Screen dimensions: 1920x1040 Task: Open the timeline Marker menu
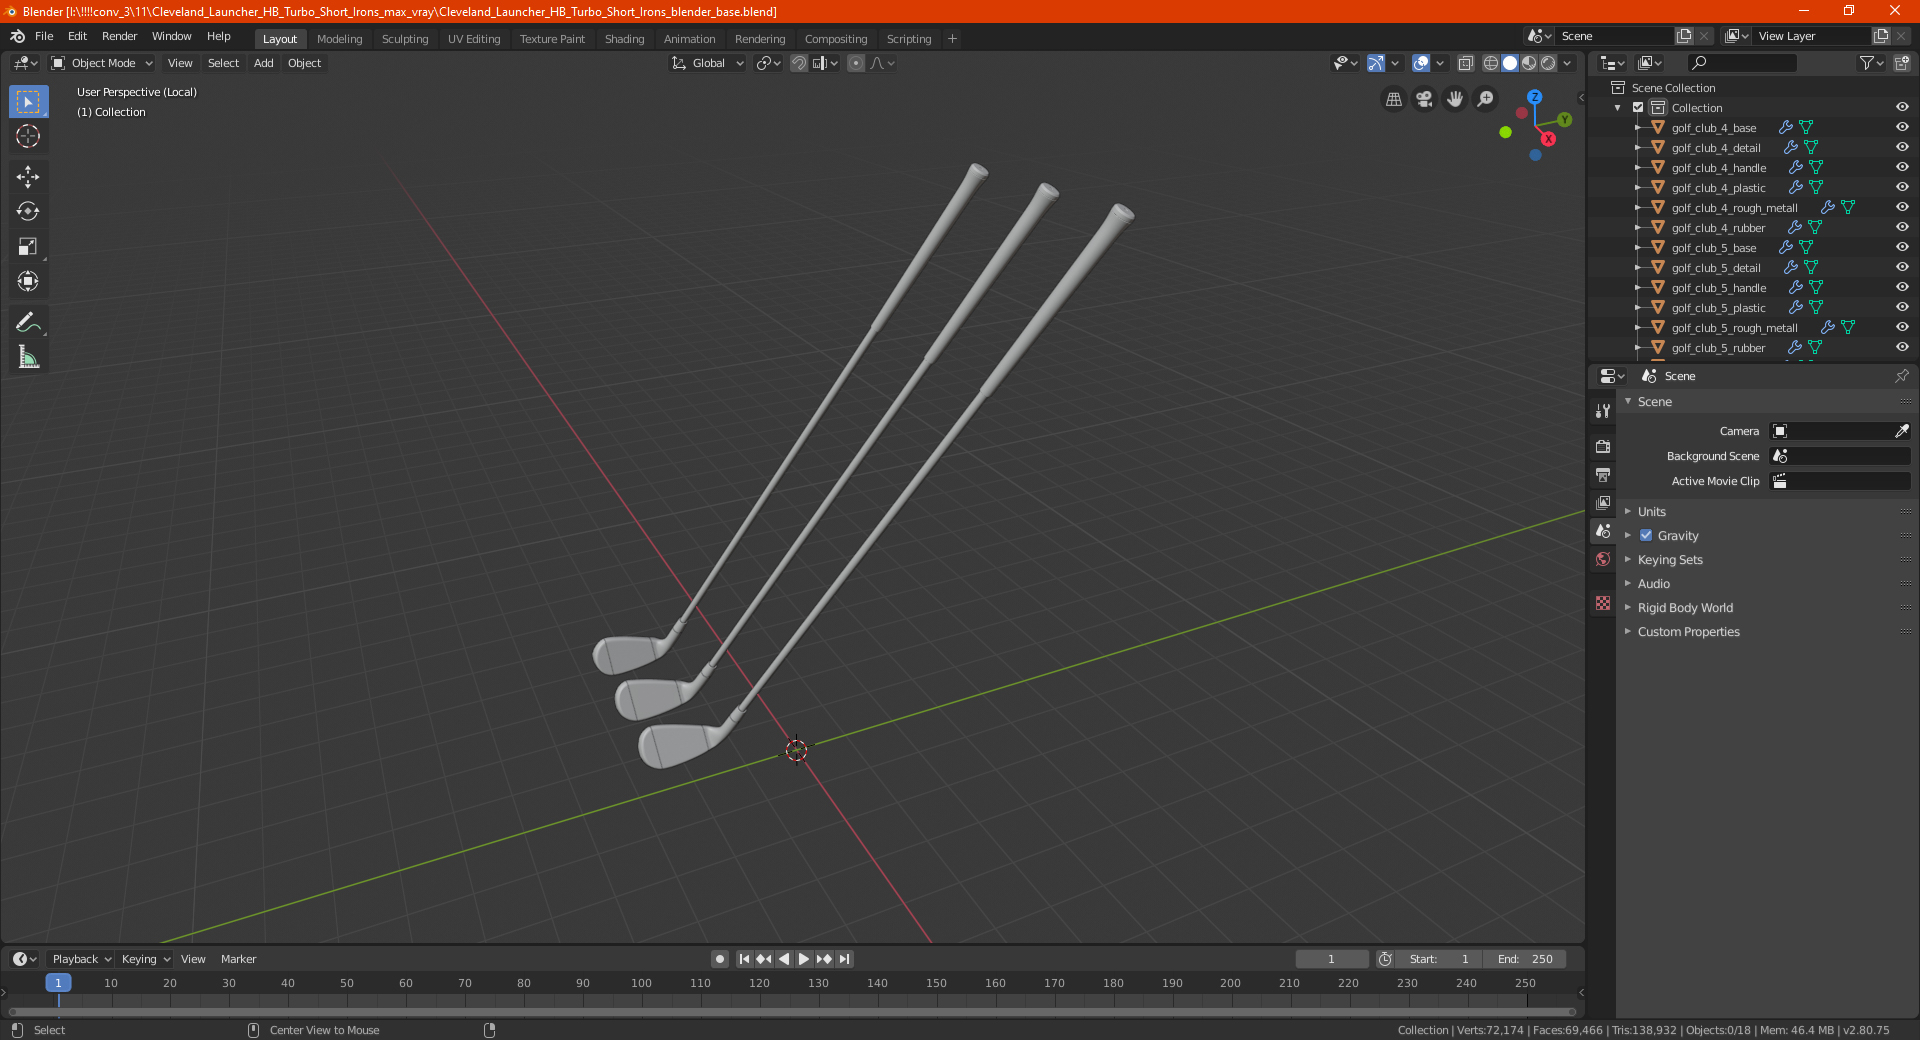click(x=238, y=959)
